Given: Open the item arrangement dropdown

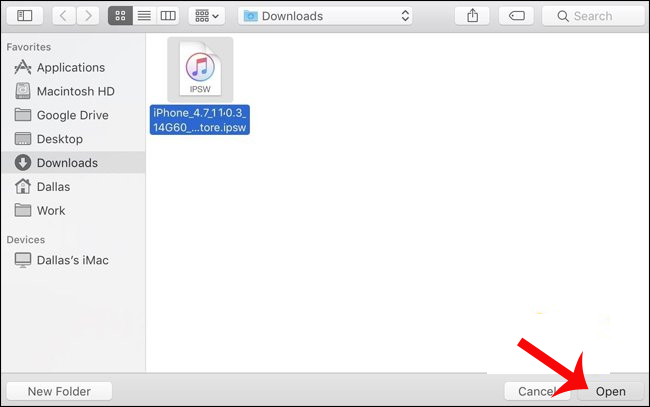Looking at the screenshot, I should pos(207,16).
